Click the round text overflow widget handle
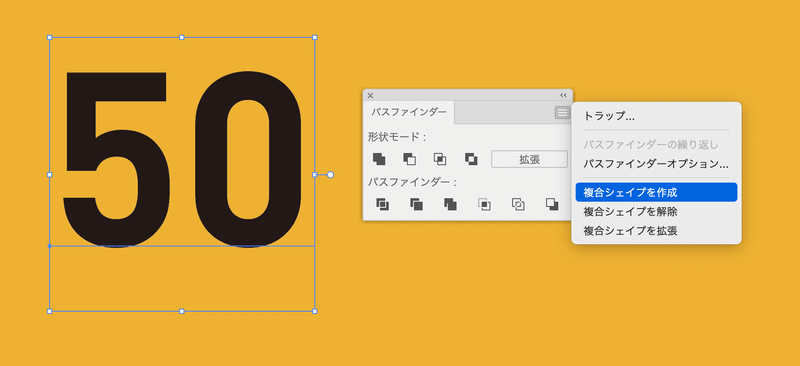This screenshot has height=366, width=800. [x=330, y=175]
